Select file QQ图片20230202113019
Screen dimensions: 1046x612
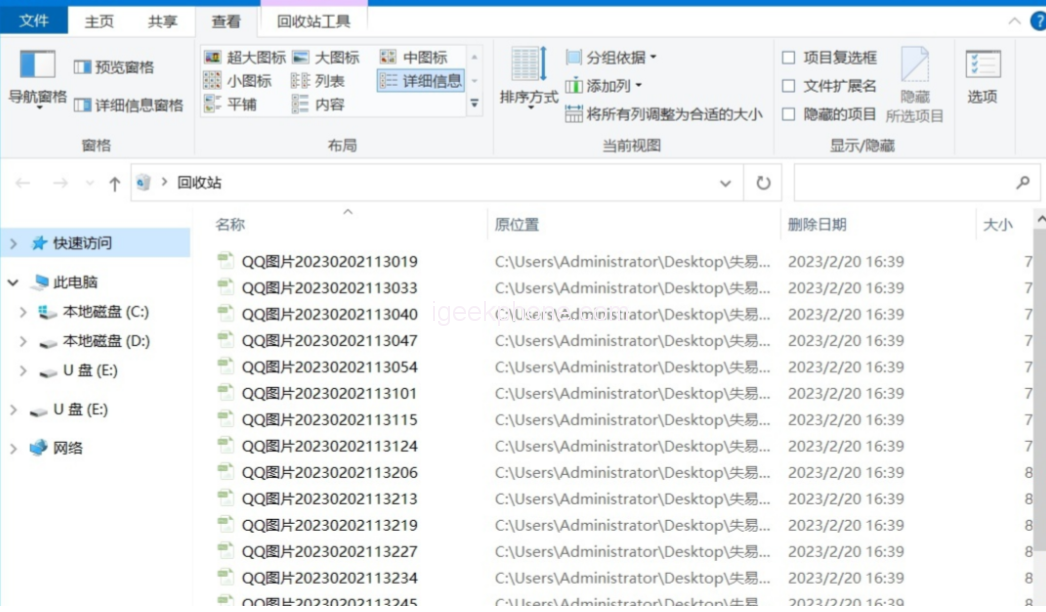click(x=329, y=262)
